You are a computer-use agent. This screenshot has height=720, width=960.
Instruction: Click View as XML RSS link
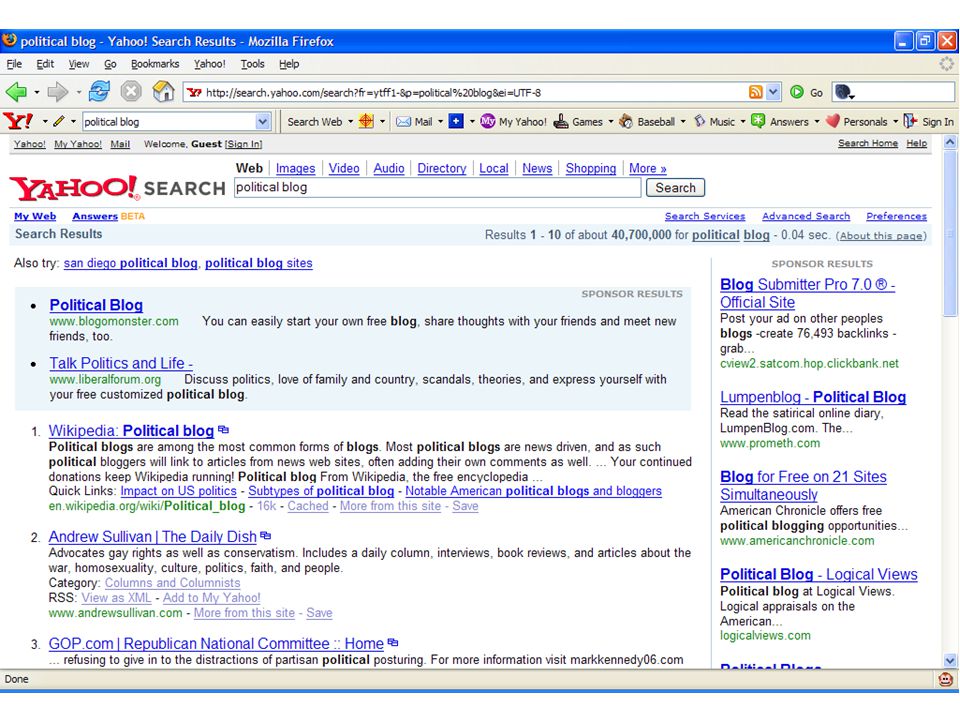[116, 598]
